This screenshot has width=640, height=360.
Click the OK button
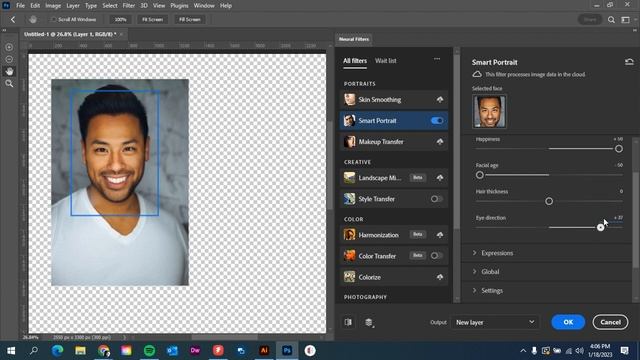[568, 322]
